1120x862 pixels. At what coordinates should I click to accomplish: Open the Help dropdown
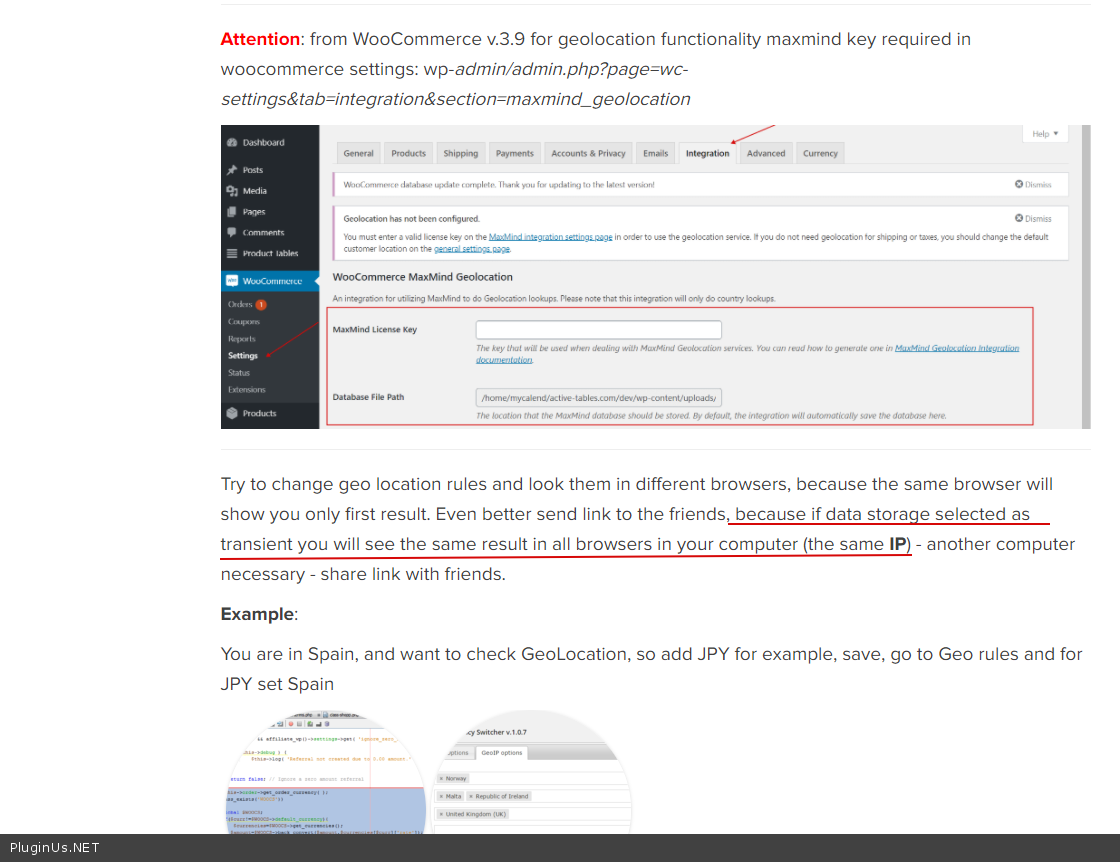1045,134
